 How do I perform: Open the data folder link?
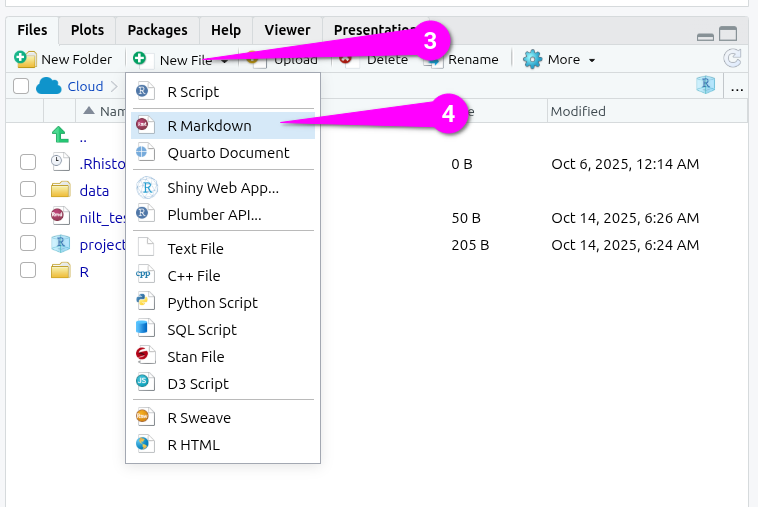pos(94,190)
